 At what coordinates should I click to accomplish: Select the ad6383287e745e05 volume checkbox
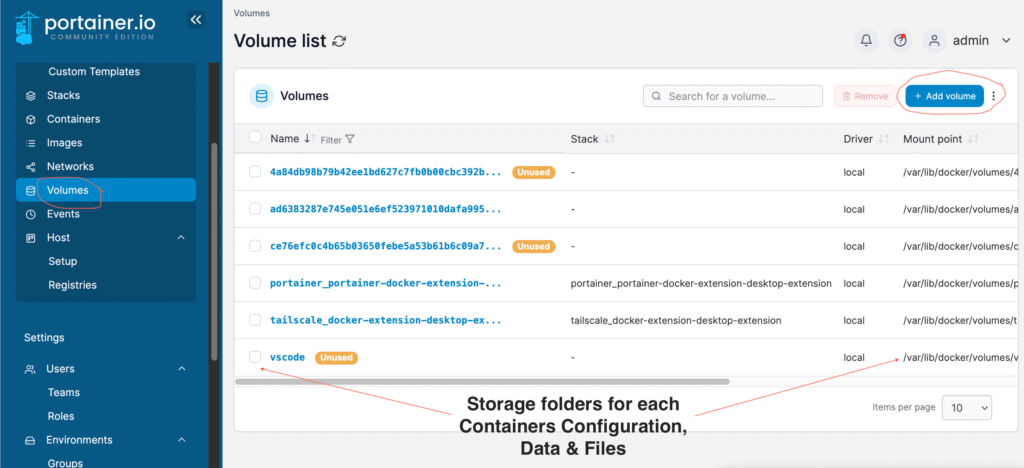click(255, 209)
